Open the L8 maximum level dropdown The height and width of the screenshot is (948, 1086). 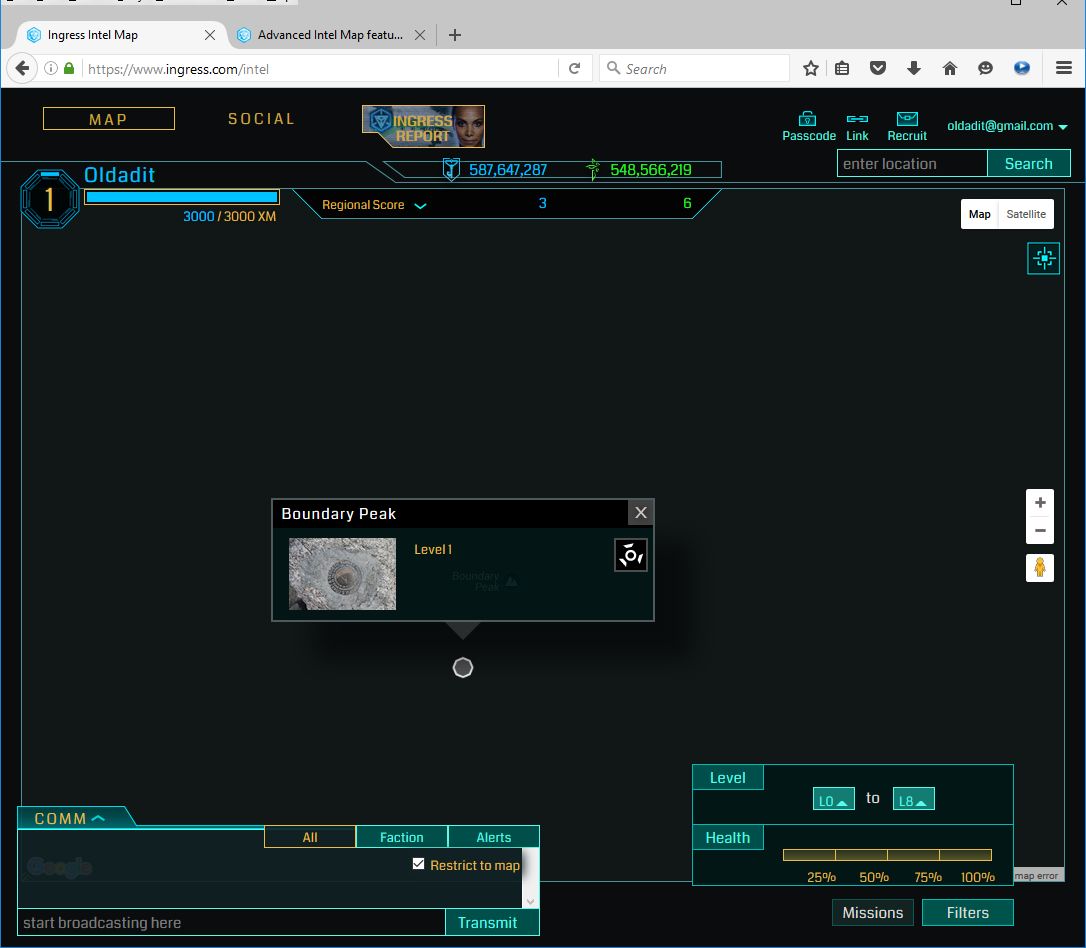[913, 800]
